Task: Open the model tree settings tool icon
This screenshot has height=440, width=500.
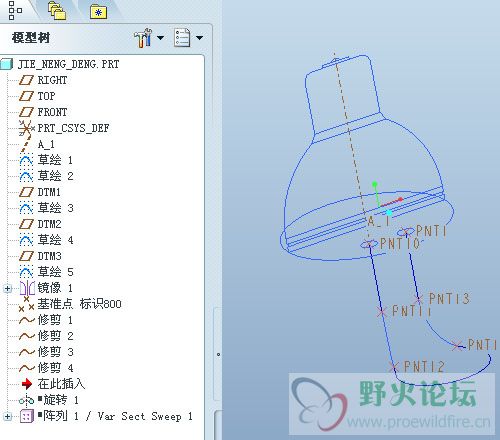Action: click(x=143, y=38)
